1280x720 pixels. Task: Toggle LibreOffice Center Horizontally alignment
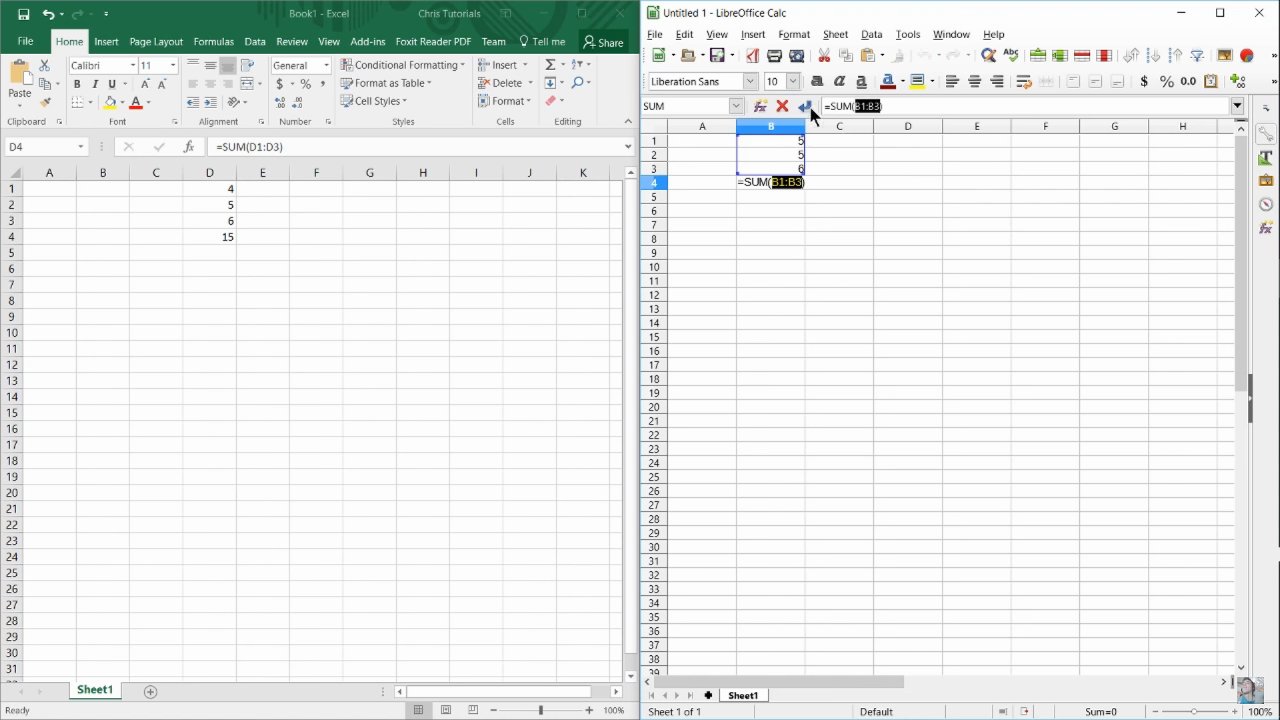[974, 81]
